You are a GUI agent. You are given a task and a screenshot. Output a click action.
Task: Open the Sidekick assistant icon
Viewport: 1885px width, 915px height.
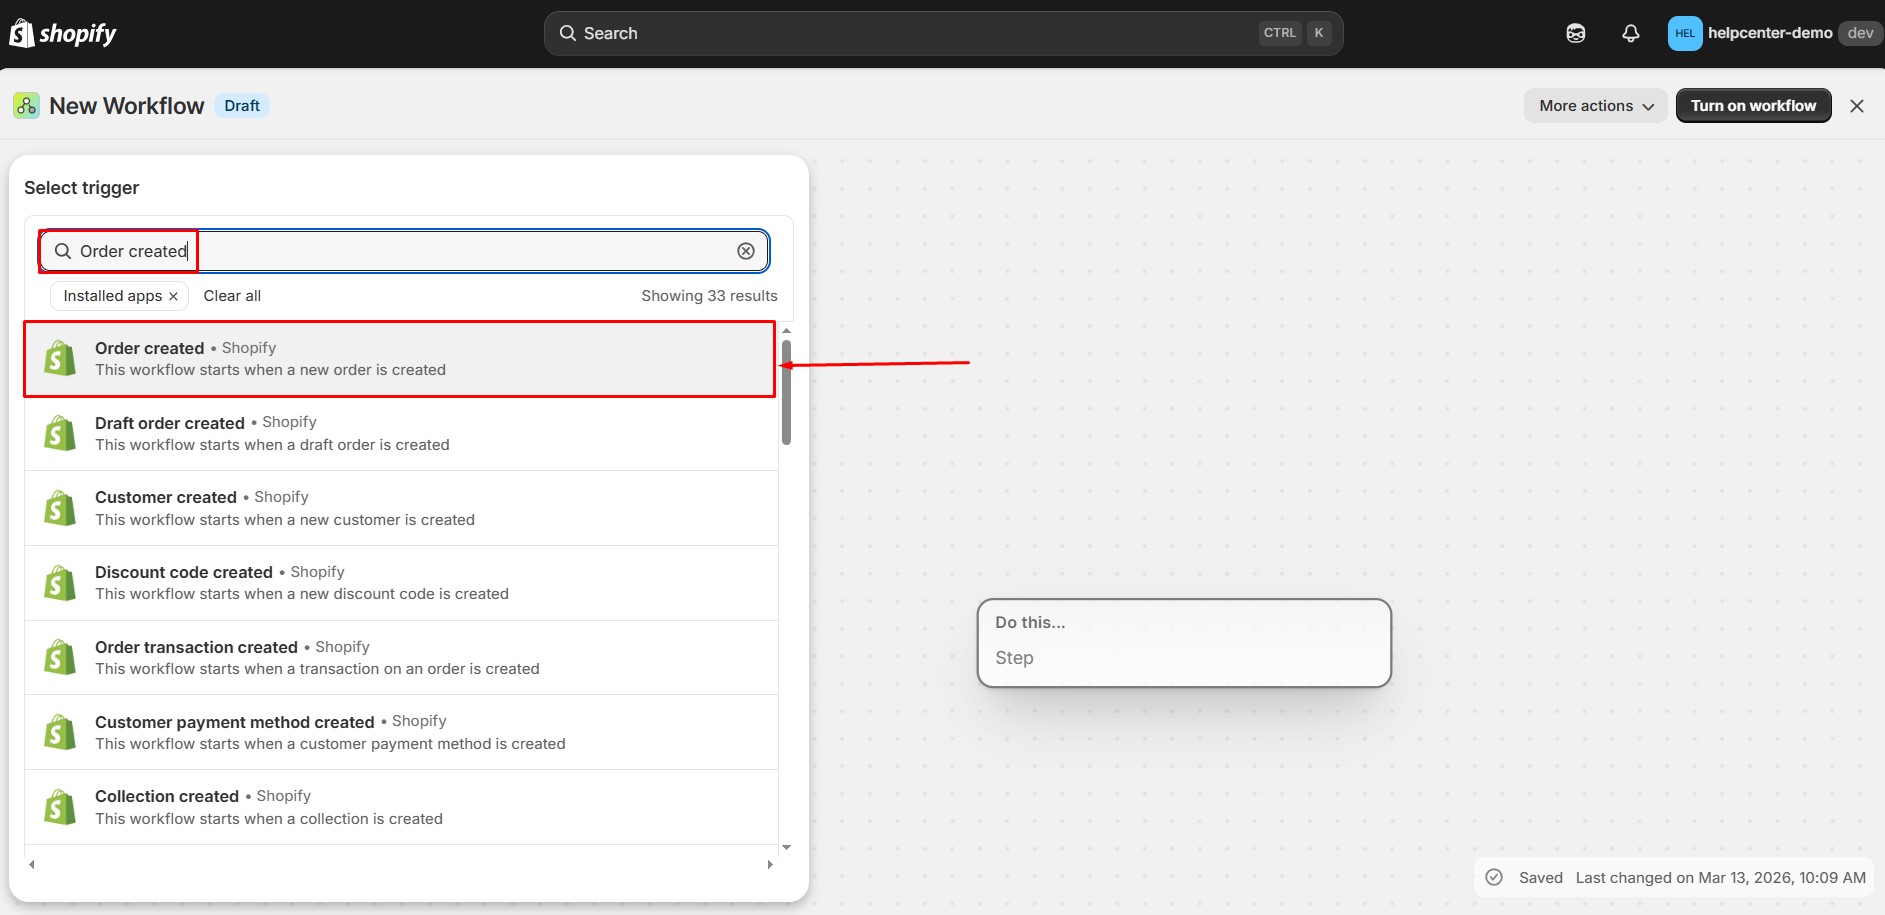pyautogui.click(x=1576, y=33)
